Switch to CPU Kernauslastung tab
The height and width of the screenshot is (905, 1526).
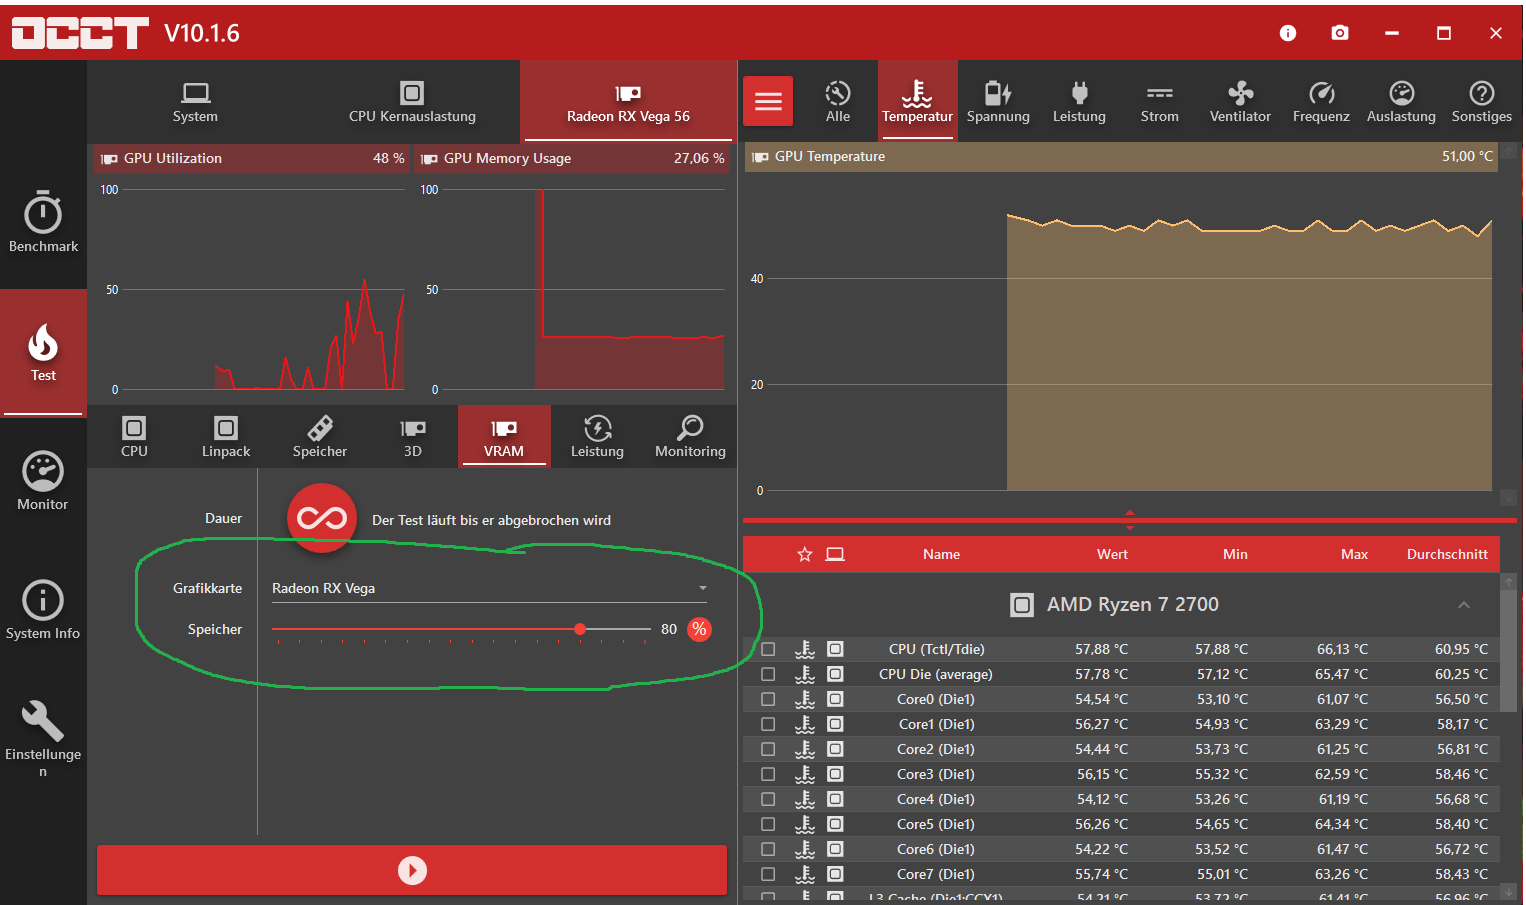tap(412, 102)
